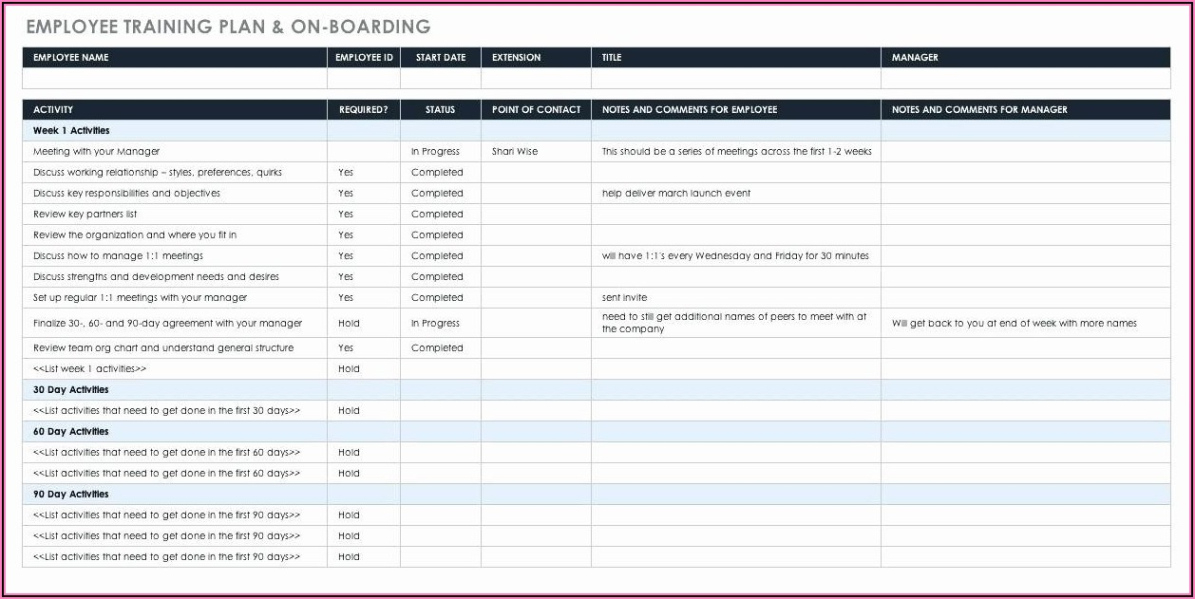Click the help deliver march launch event note
Image resolution: width=1195 pixels, height=599 pixels.
(736, 194)
